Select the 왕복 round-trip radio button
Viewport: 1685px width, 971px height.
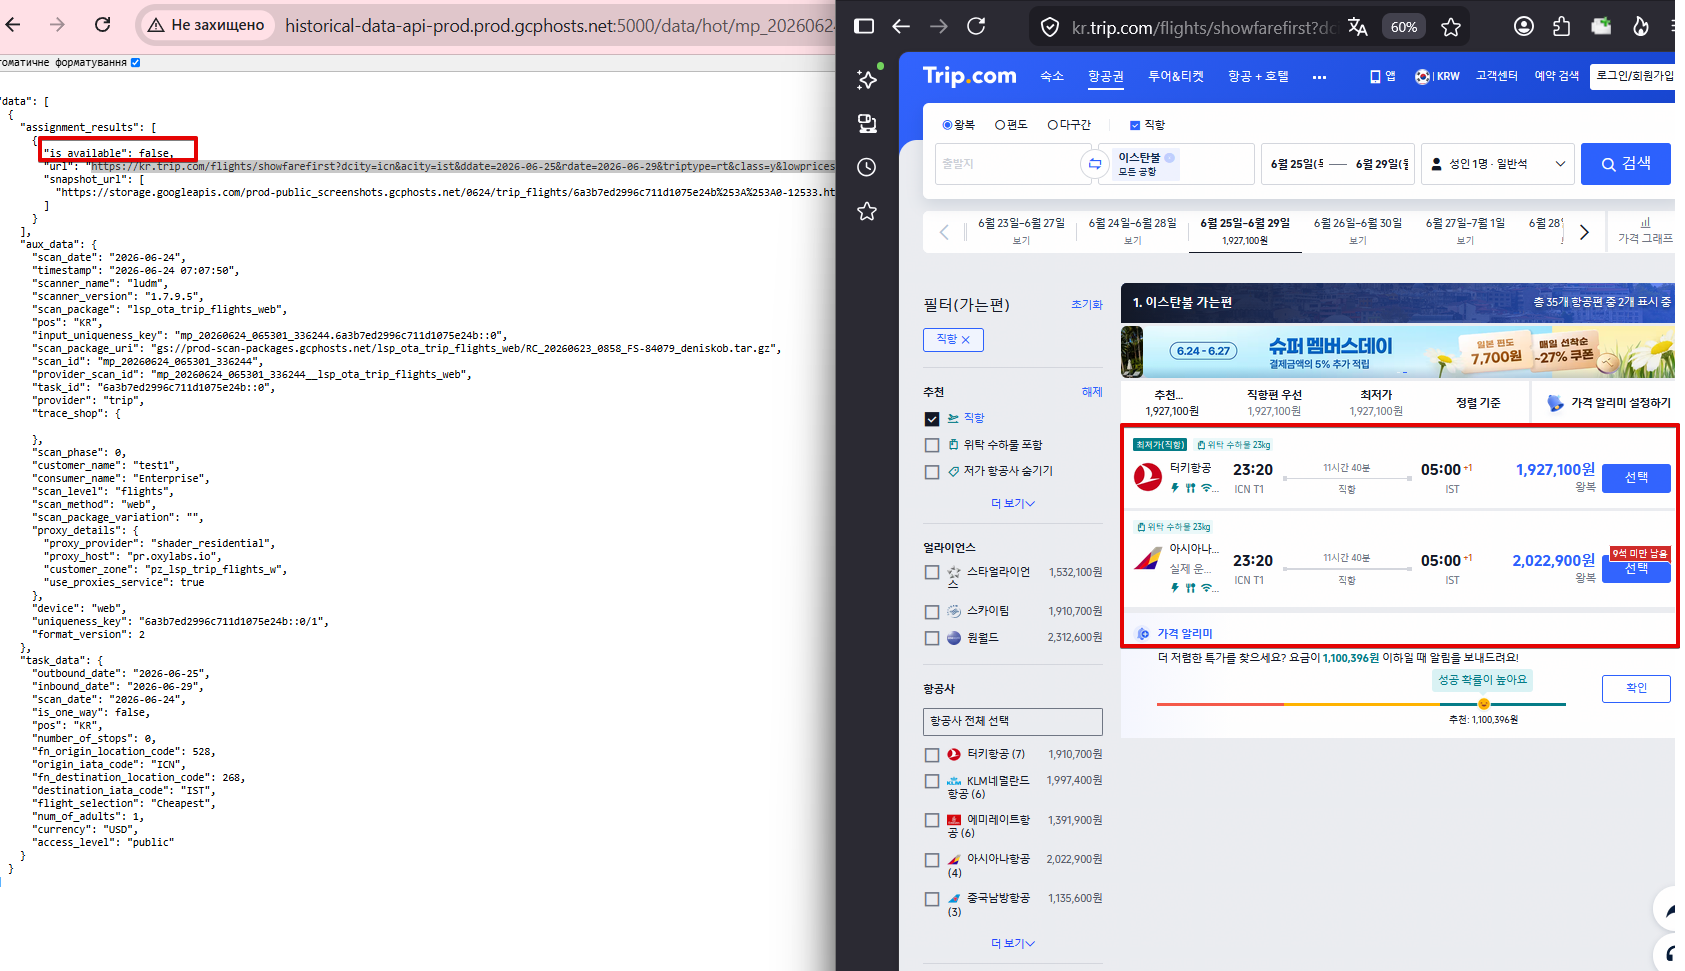[x=947, y=125]
